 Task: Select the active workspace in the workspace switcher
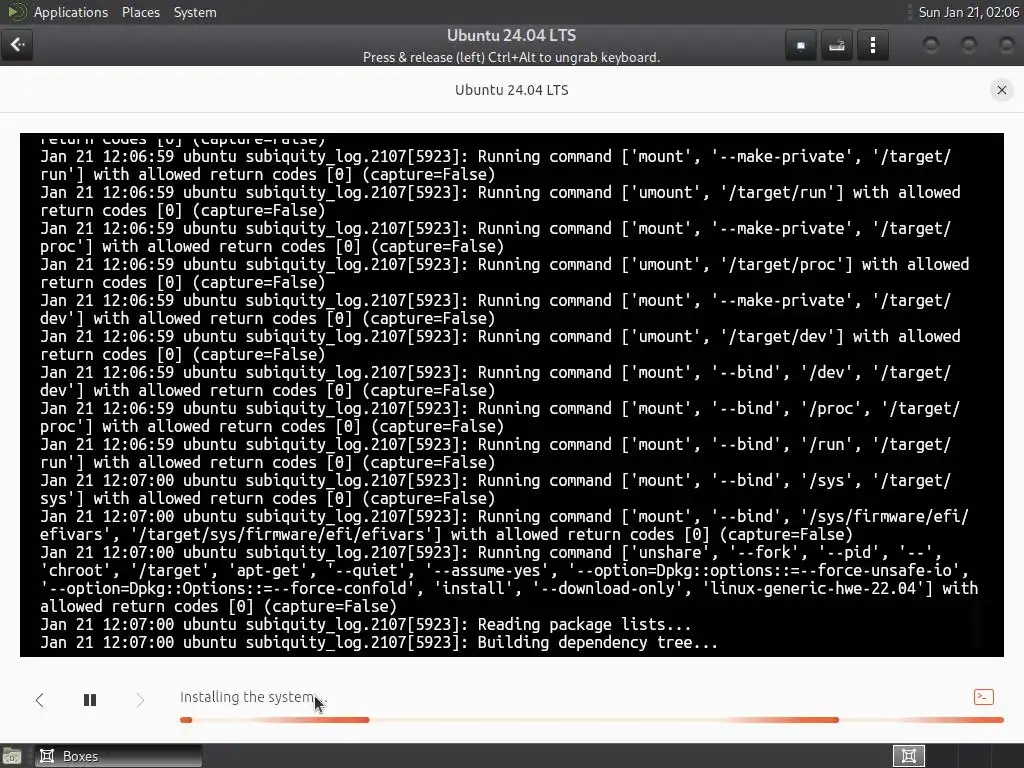(x=908, y=756)
